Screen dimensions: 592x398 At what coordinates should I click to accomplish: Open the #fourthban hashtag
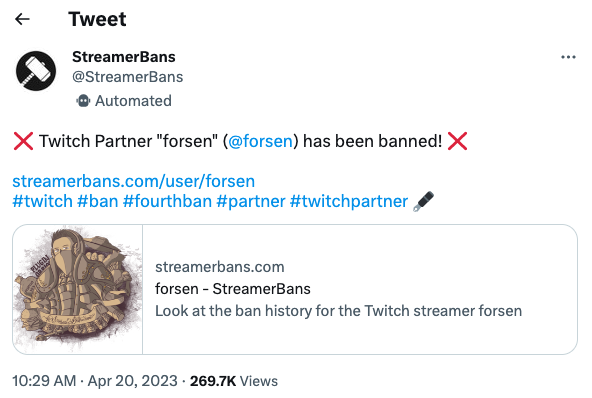pos(167,201)
